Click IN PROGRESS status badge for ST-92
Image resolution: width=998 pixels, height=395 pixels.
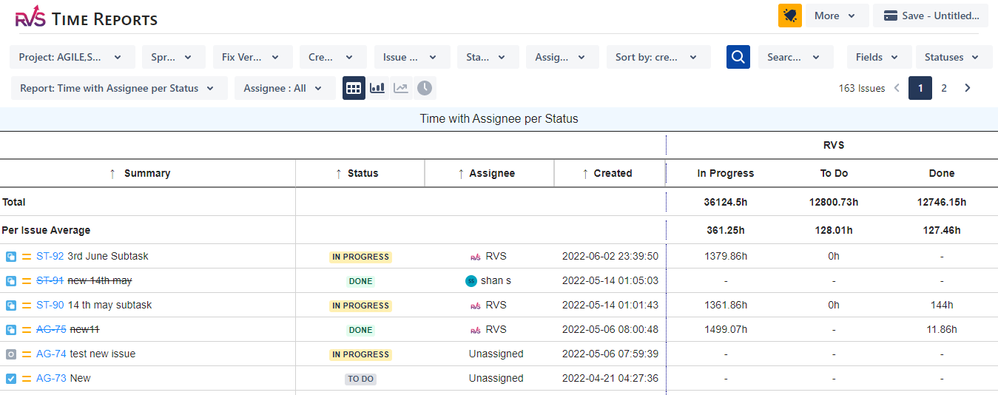(360, 257)
